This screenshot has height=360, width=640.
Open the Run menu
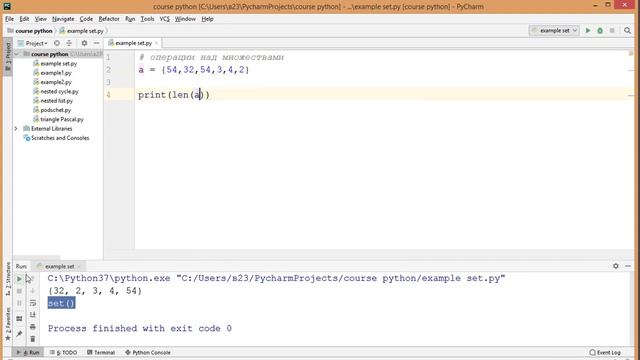click(x=130, y=19)
